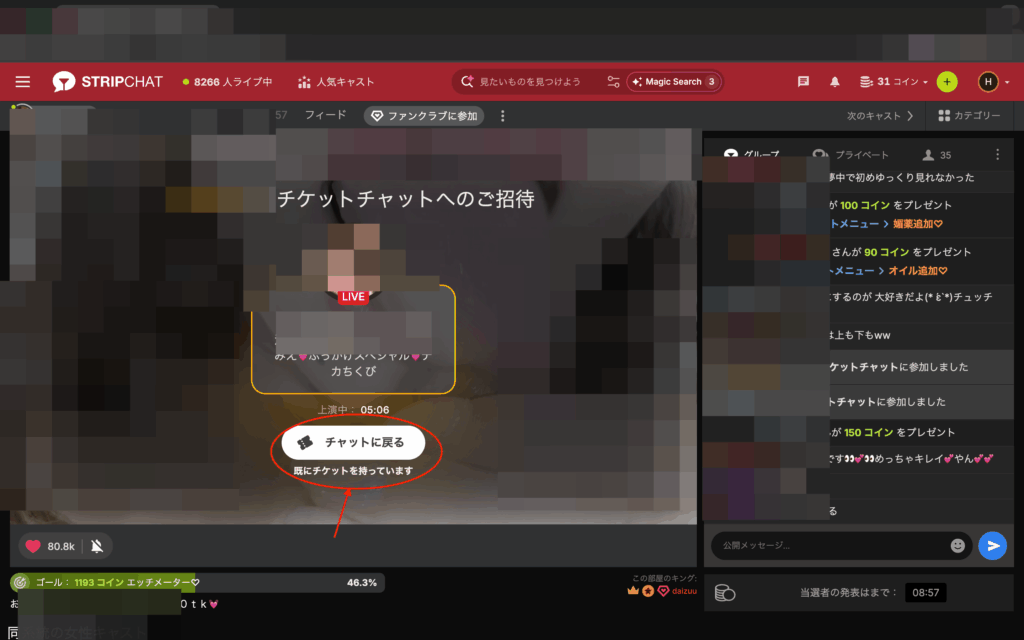Open ファンクラブに参加

pos(426,116)
